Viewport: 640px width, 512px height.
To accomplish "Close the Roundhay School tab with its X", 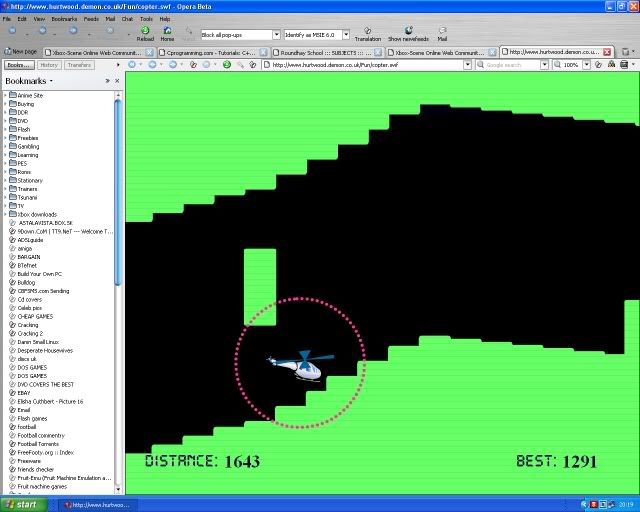I will (x=378, y=52).
